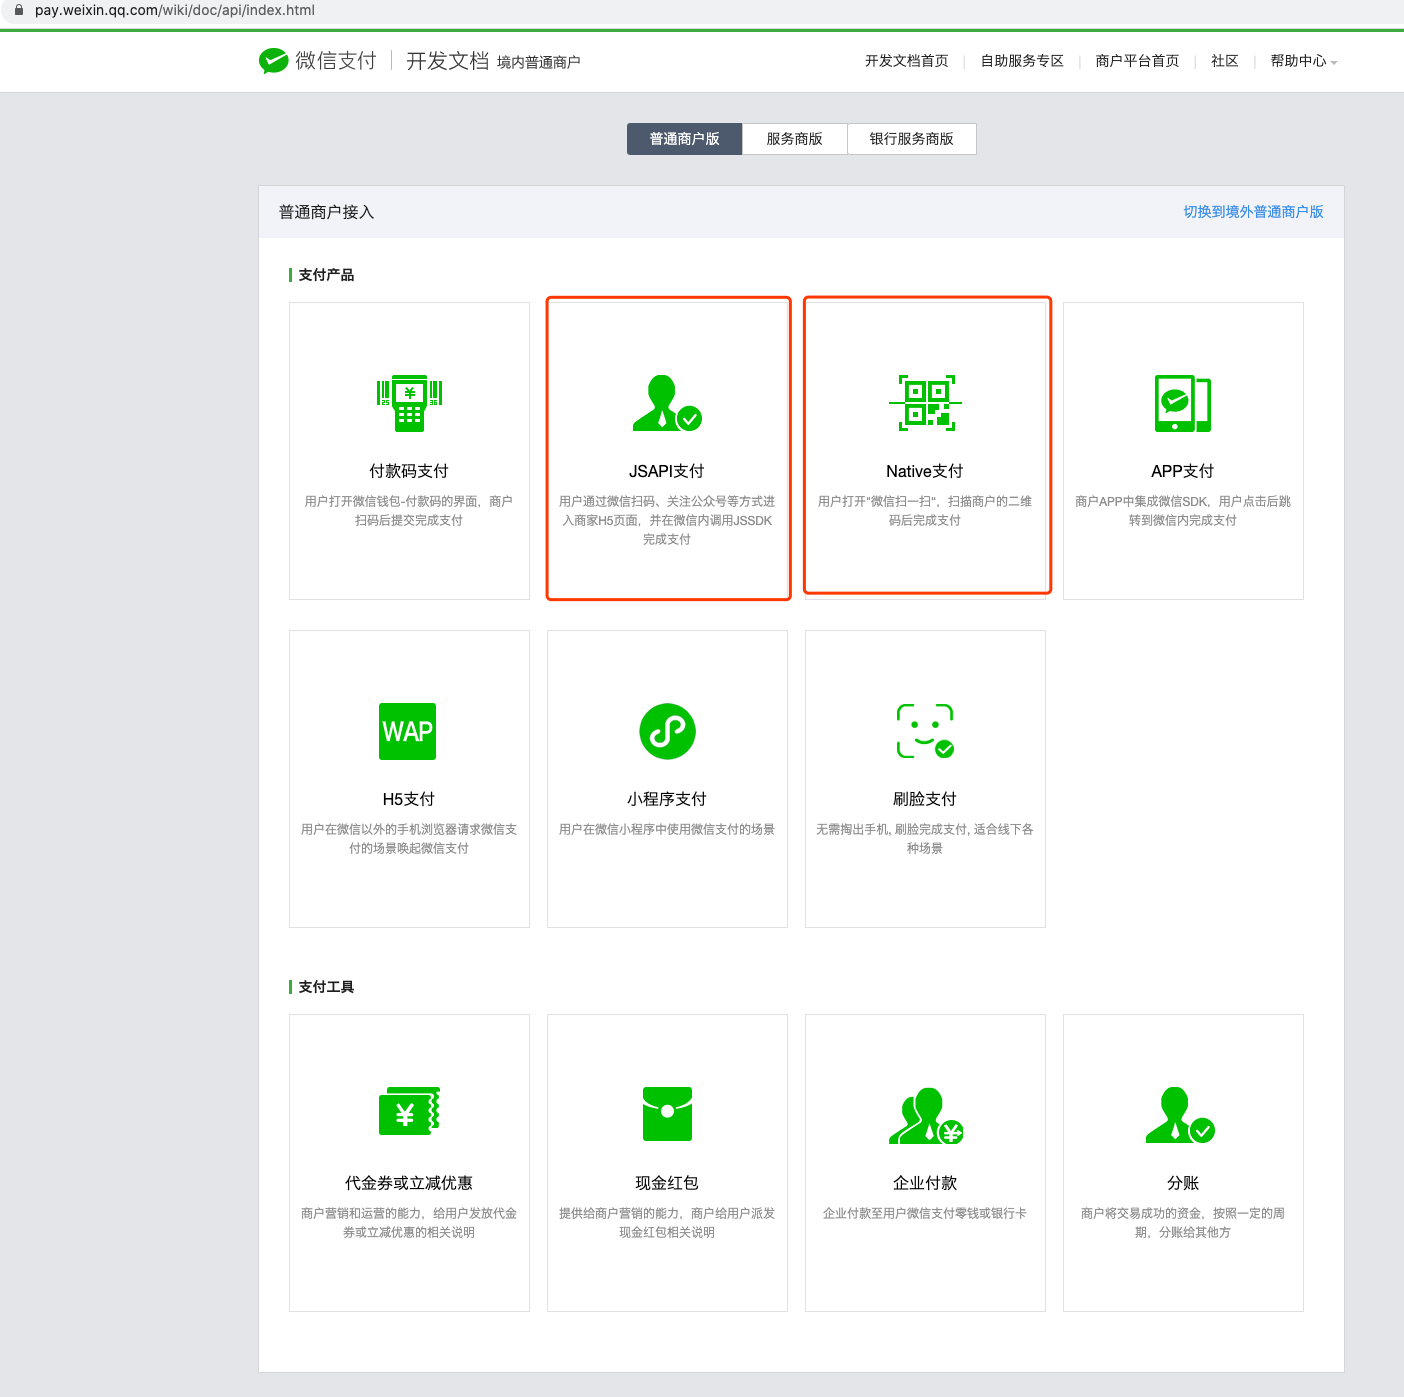Viewport: 1404px width, 1397px height.
Task: Click the 分账 user checkmark icon
Action: (1180, 1116)
